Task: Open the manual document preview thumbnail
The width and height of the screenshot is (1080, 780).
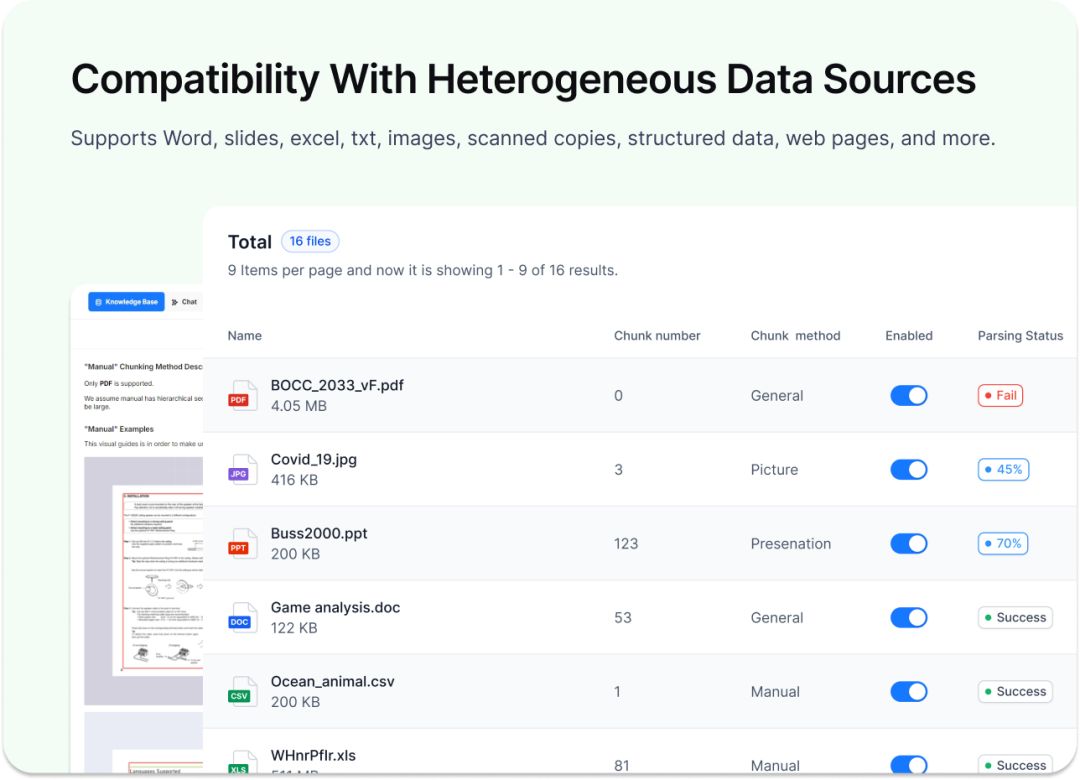Action: click(143, 580)
